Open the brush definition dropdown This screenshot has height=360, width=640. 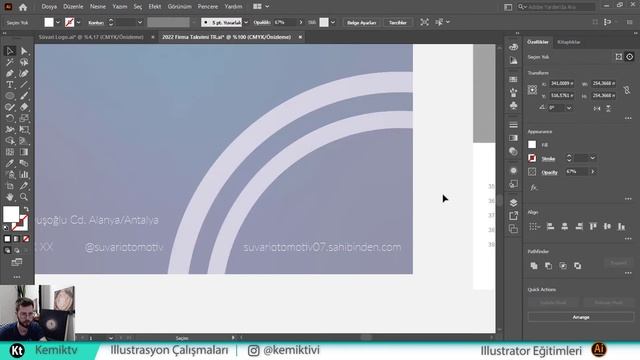coord(246,22)
